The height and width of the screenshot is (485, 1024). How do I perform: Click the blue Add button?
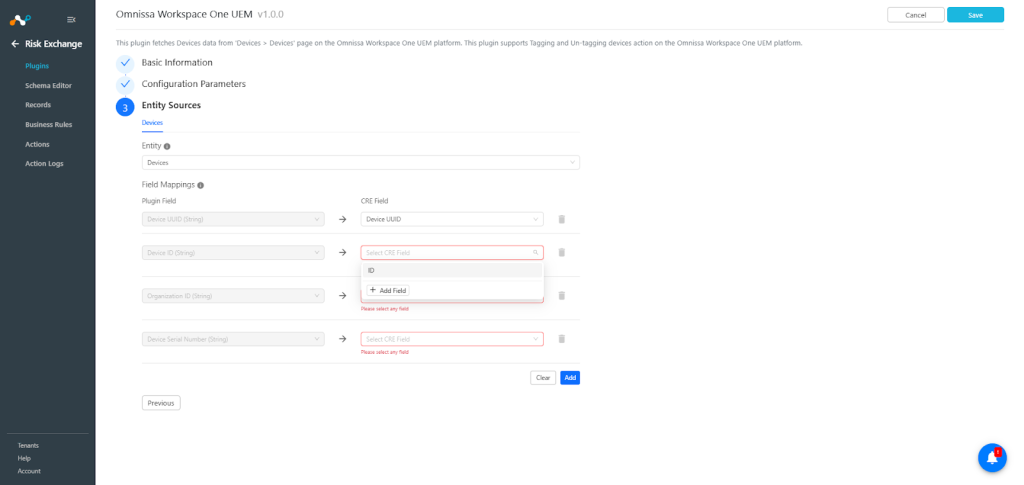[570, 378]
